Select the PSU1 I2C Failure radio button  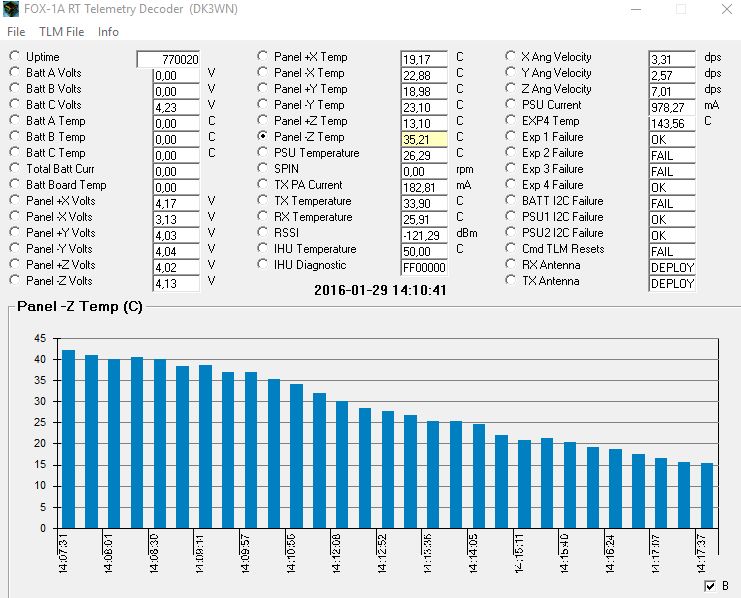click(510, 217)
